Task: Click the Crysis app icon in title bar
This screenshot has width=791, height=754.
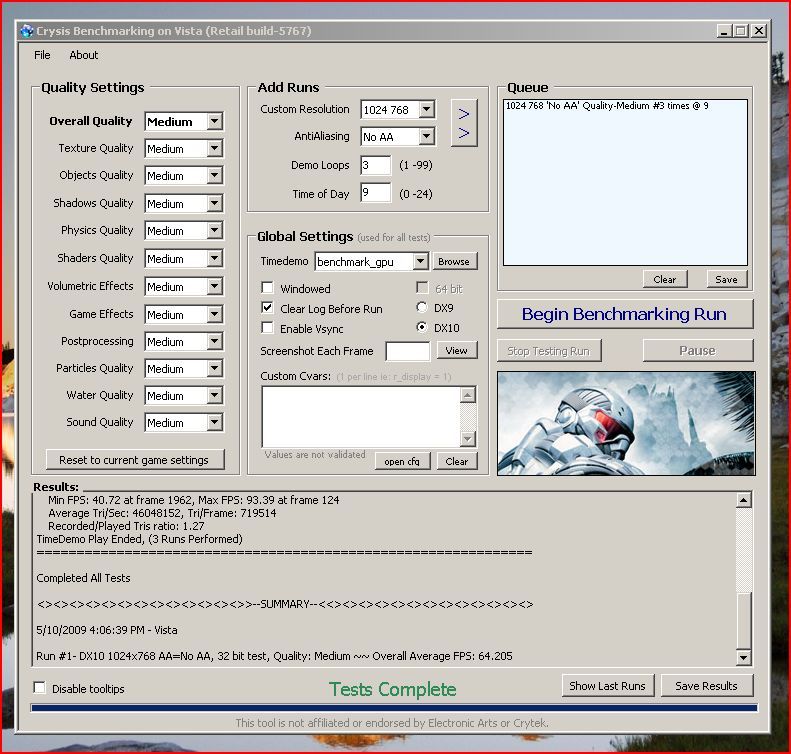Action: [27, 31]
